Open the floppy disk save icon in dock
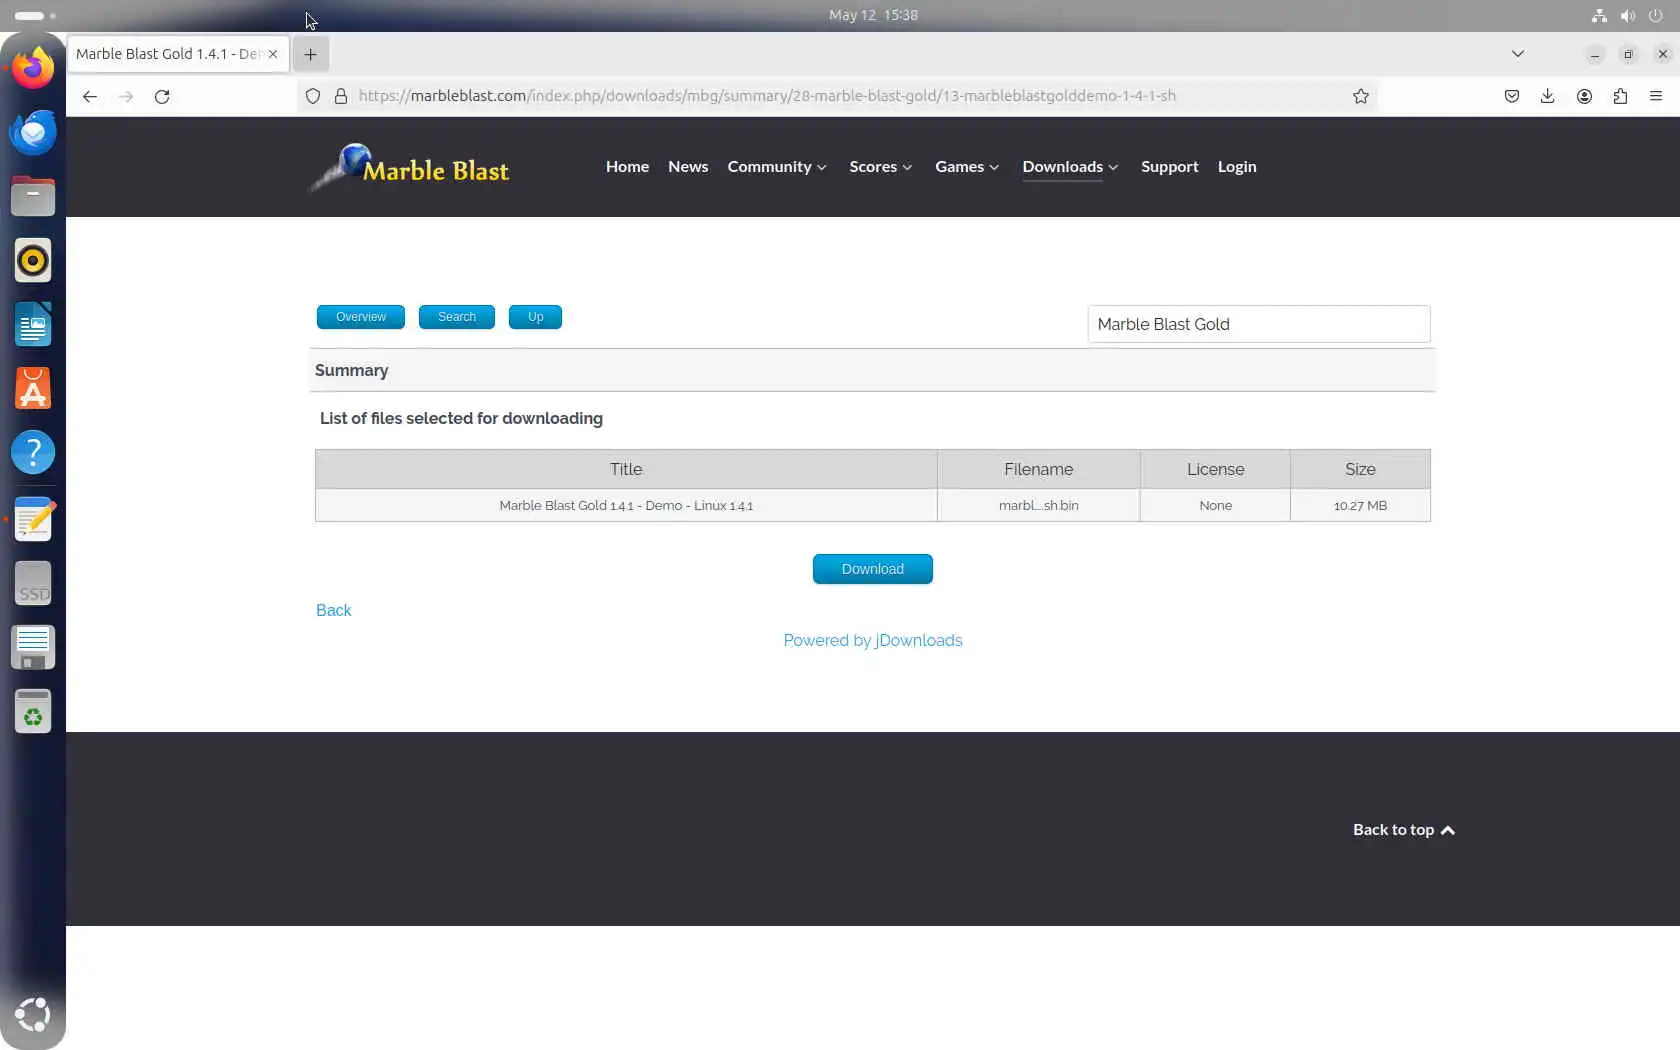 pos(33,648)
